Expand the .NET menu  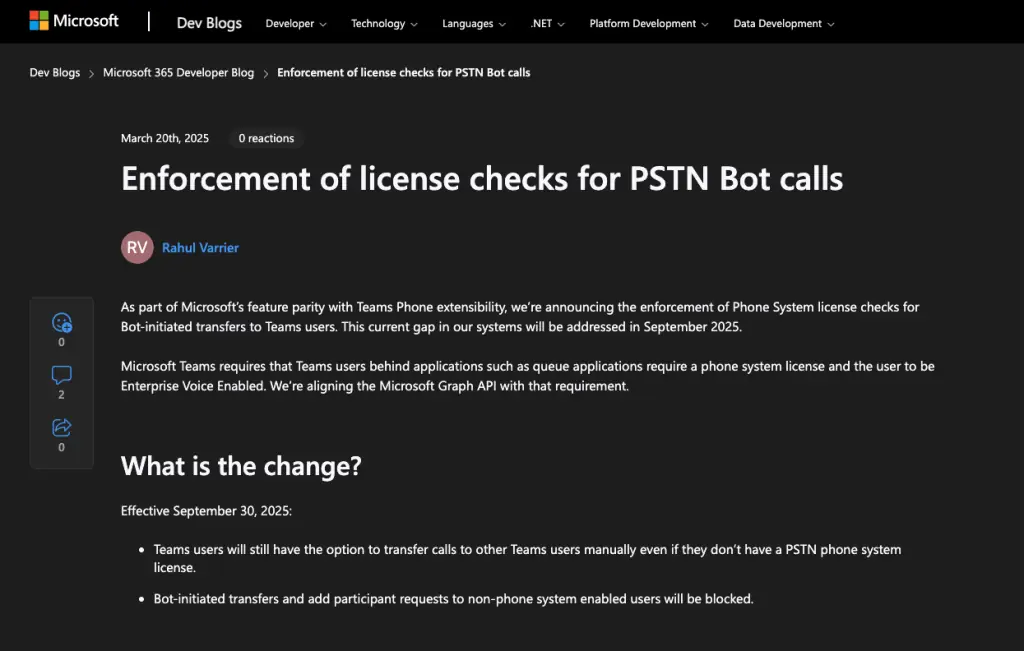pos(547,24)
